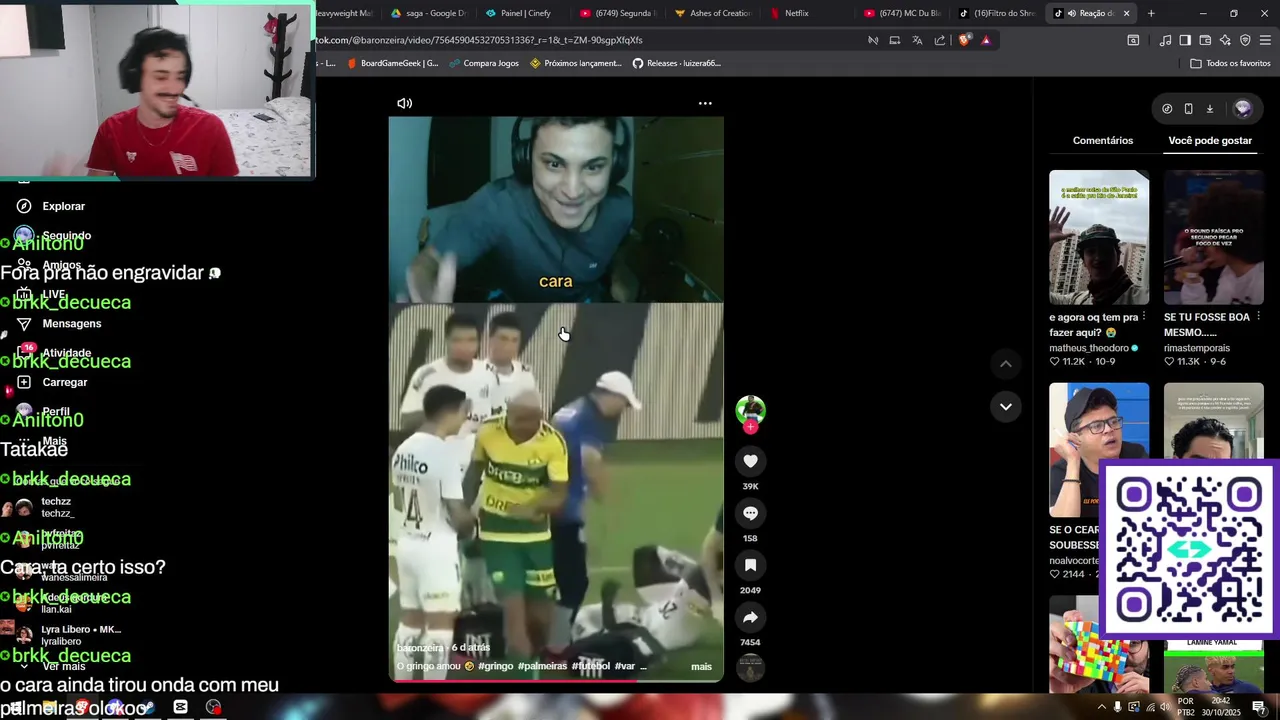This screenshot has width=1280, height=720.
Task: Like the video with the heart icon
Action: pyautogui.click(x=750, y=461)
